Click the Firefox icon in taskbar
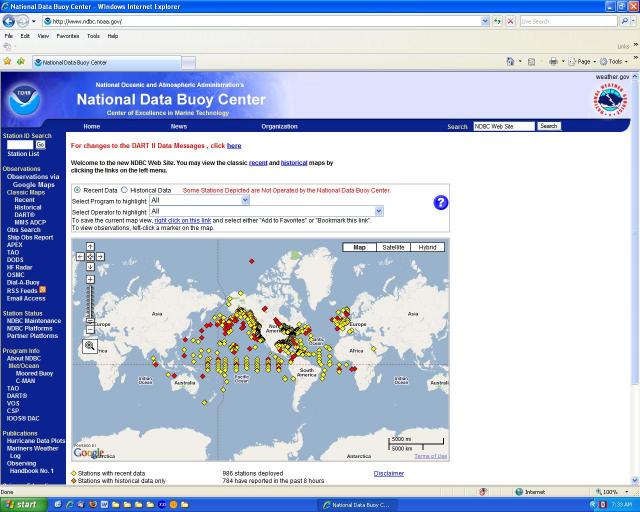640x512 pixels. pos(93,505)
